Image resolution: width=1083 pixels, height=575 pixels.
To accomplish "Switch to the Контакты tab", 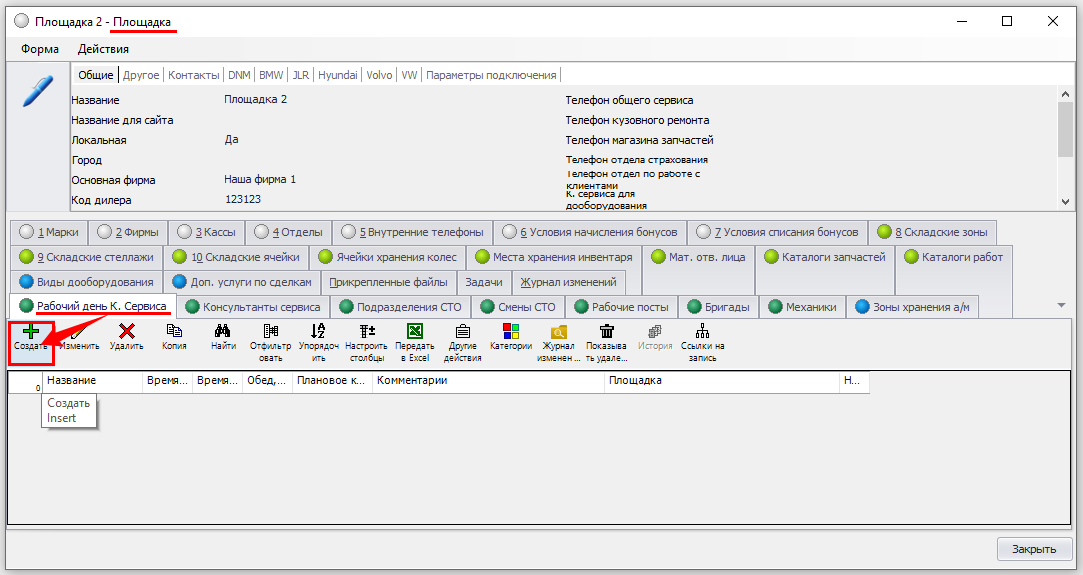I will tap(194, 75).
